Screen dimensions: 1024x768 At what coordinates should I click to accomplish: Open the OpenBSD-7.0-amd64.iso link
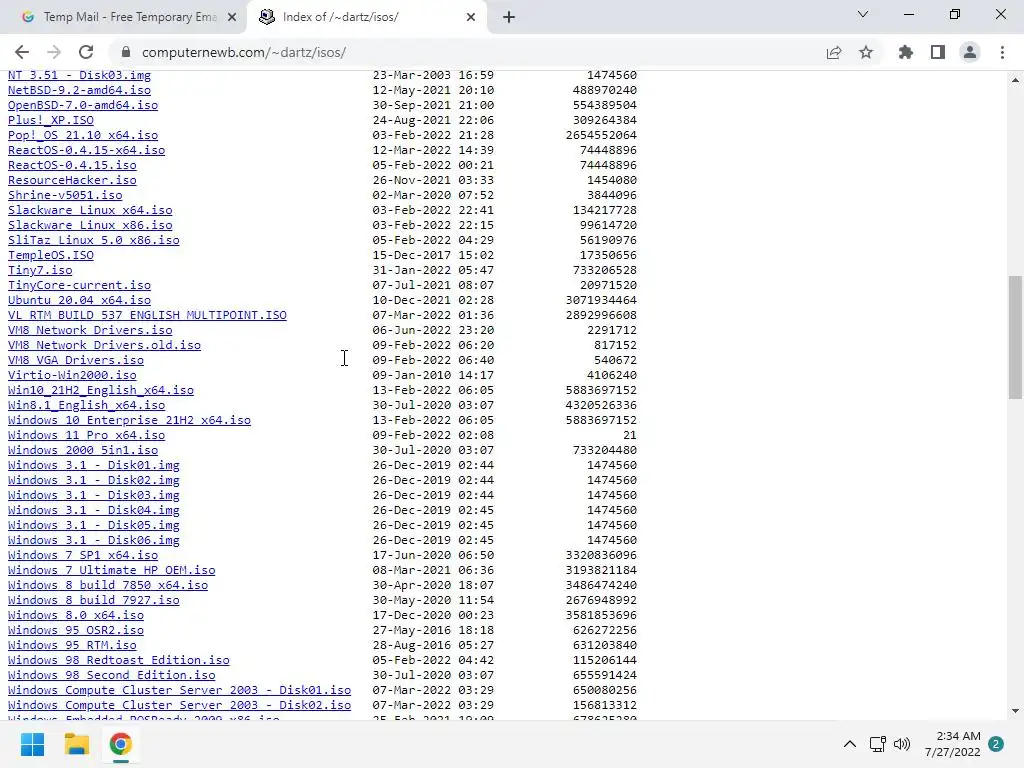point(83,105)
